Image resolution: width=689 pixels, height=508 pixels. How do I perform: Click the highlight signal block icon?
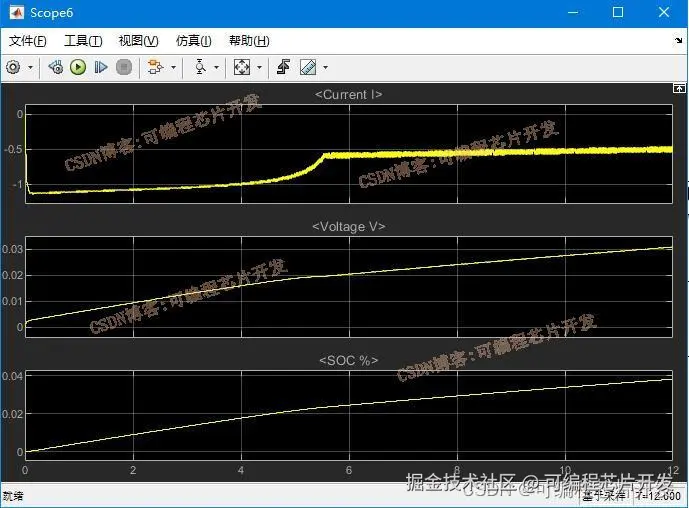155,68
